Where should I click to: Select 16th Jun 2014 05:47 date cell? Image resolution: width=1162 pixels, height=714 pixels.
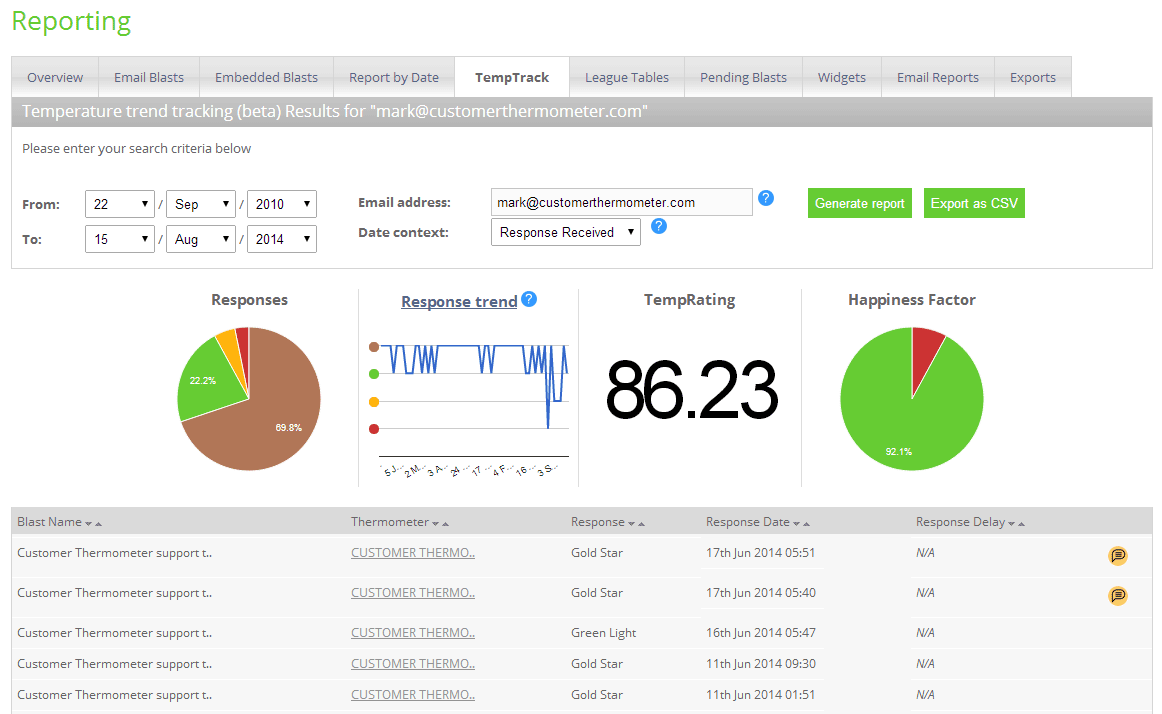coord(760,632)
